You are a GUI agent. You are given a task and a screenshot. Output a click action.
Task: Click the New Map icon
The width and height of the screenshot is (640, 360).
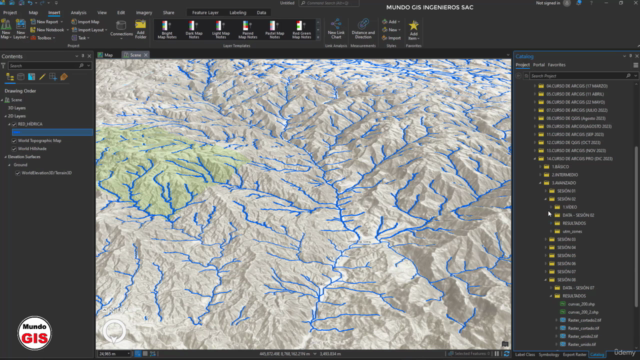click(6, 25)
